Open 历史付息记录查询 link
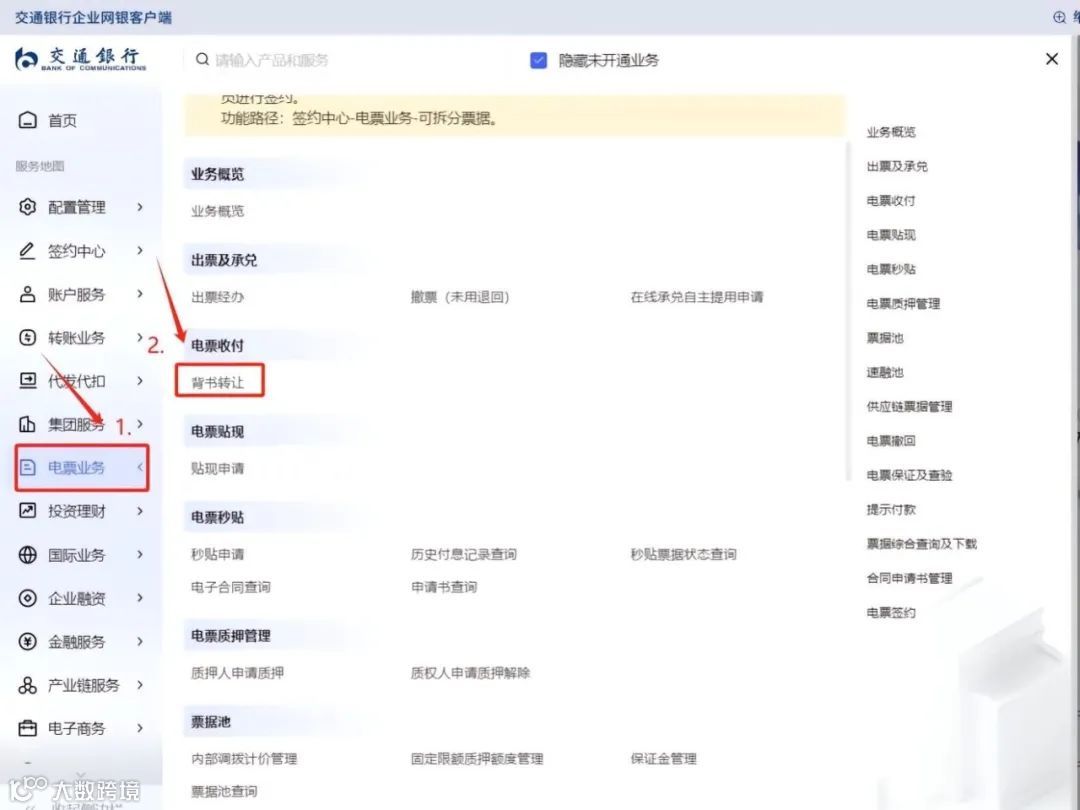Screen dimensions: 1080x810 [x=463, y=554]
